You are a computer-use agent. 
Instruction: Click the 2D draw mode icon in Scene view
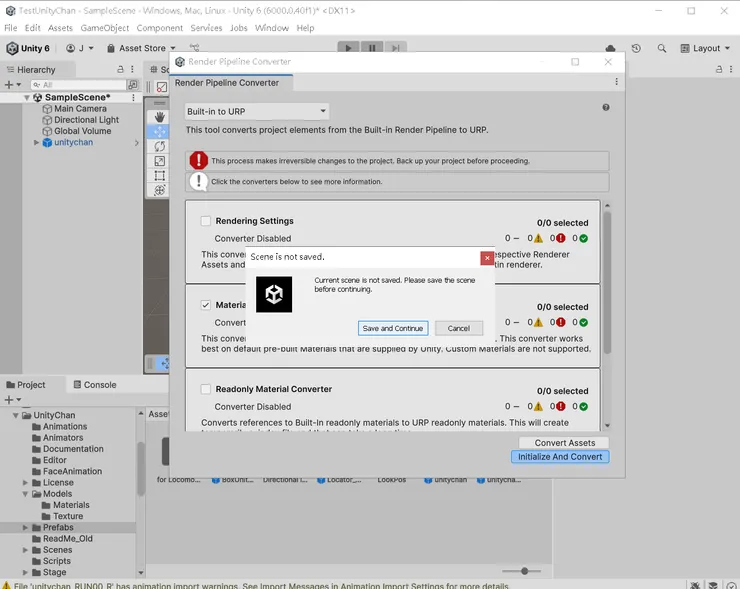[161, 87]
